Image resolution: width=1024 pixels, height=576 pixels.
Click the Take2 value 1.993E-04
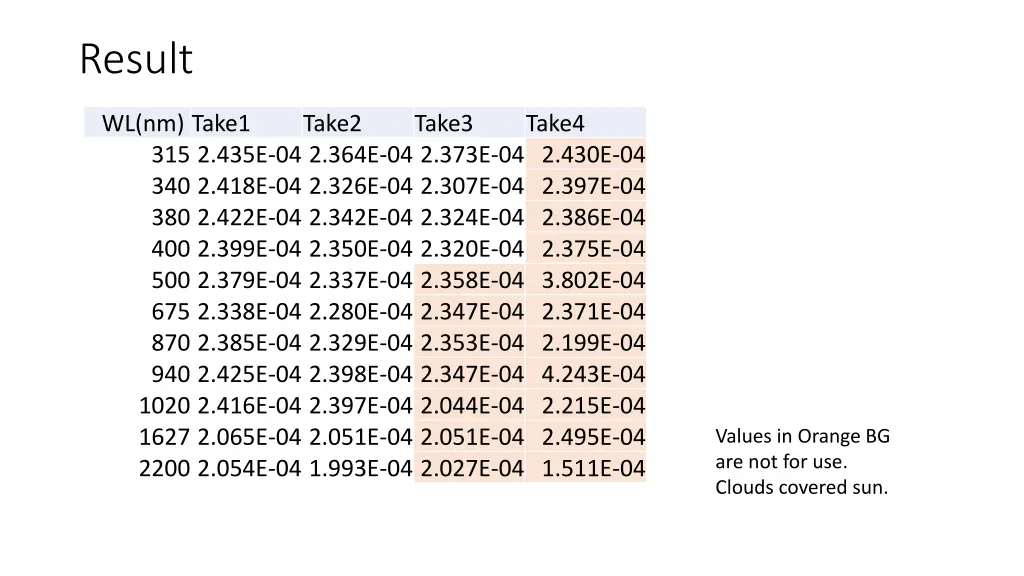(x=360, y=468)
